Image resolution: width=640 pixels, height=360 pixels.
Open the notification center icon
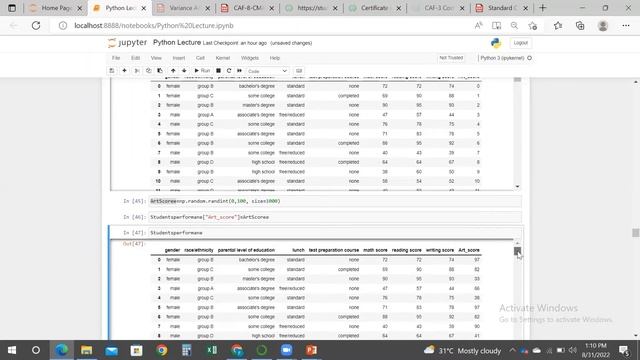(624, 350)
